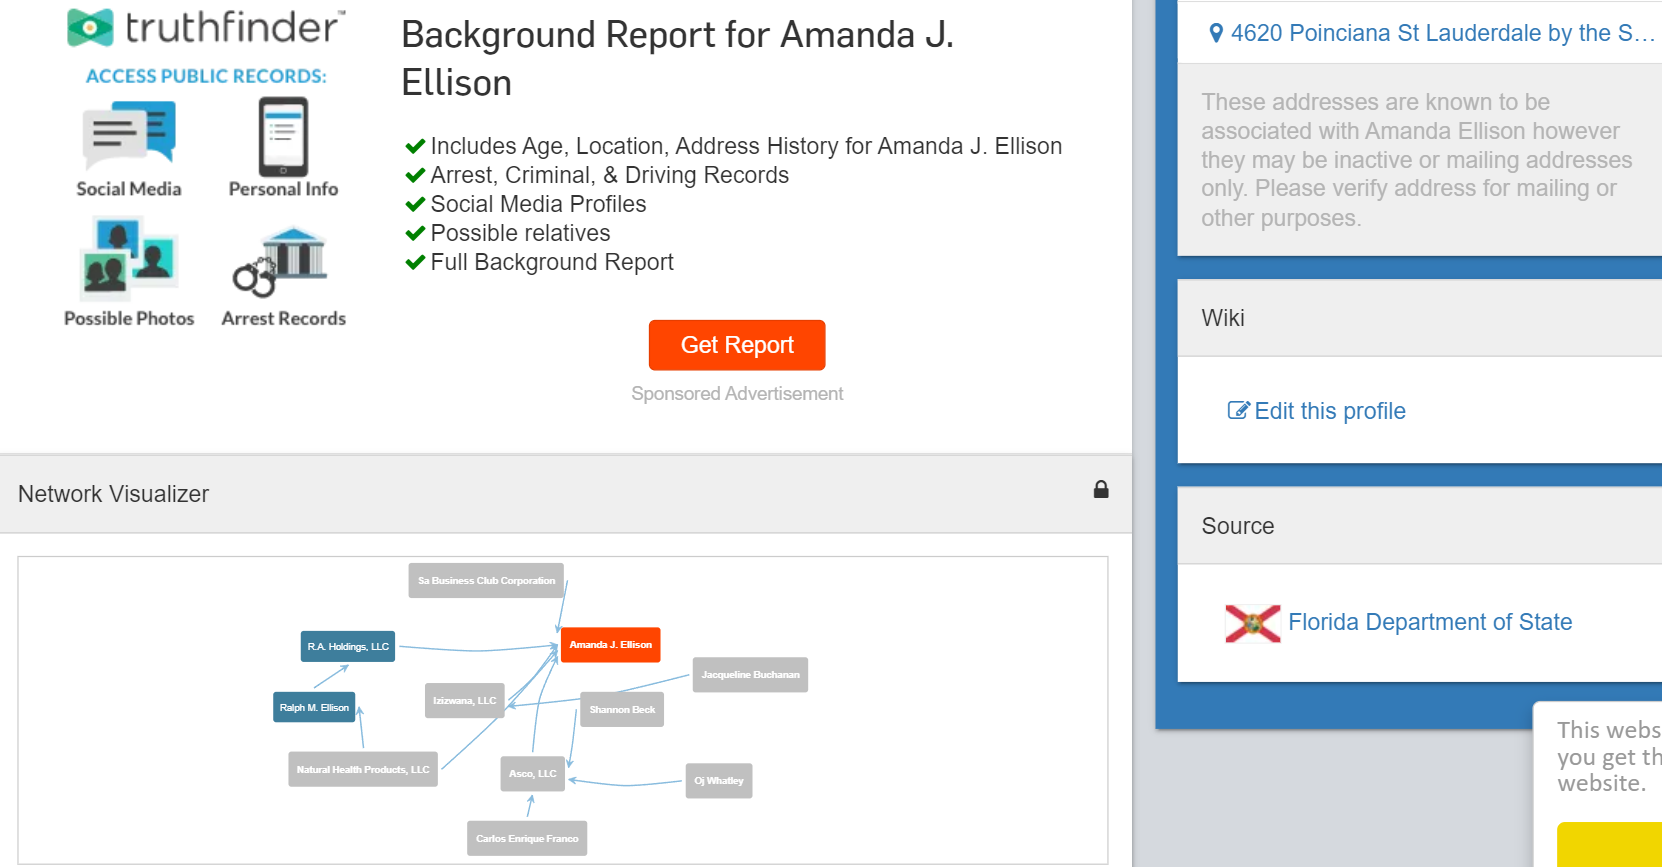
Task: Open the Personal Info phone icon
Action: tap(283, 137)
